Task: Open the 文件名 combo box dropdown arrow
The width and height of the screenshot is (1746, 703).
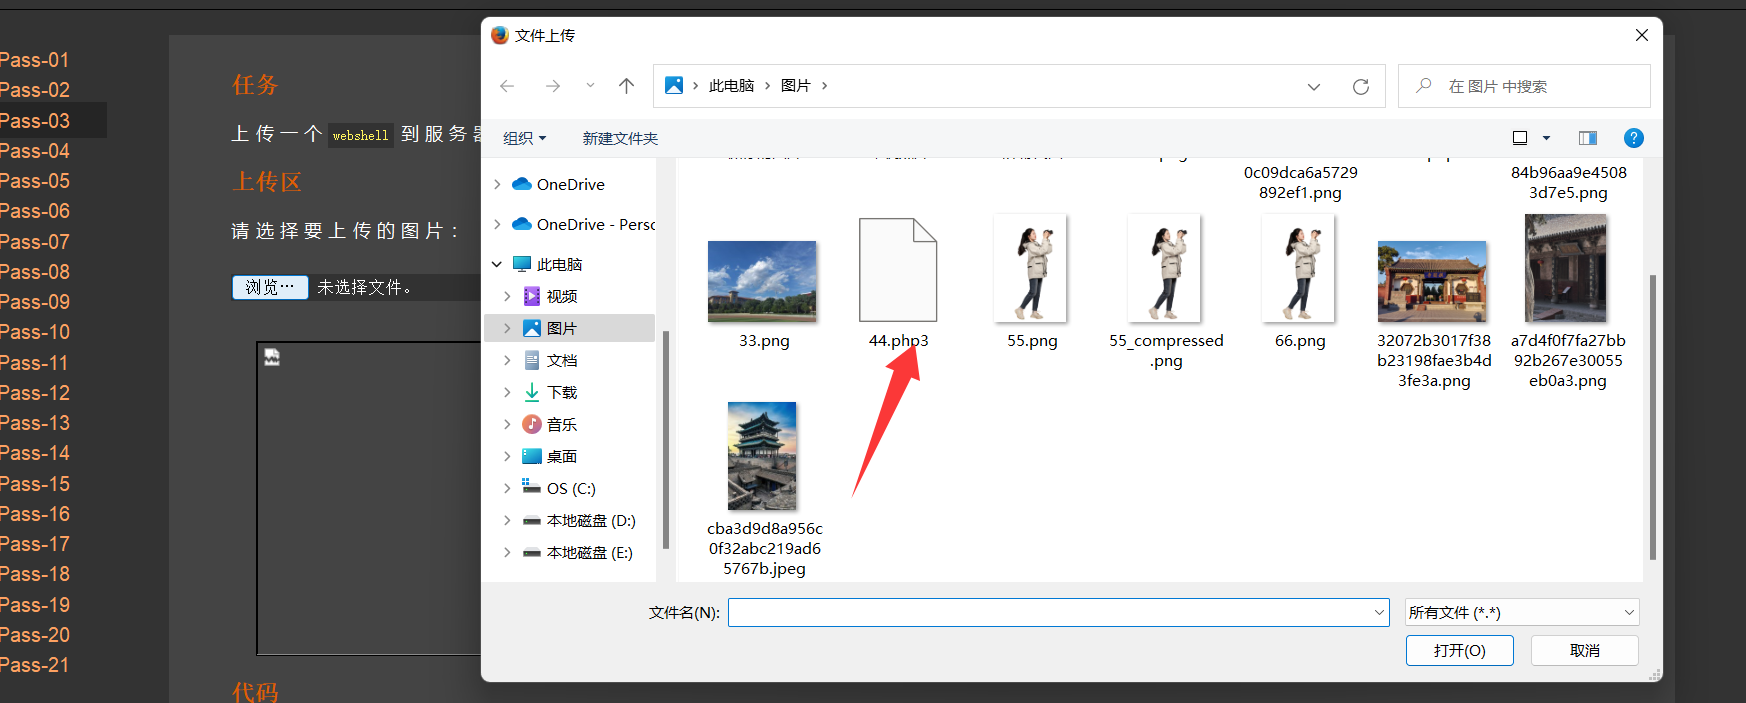Action: [1379, 612]
